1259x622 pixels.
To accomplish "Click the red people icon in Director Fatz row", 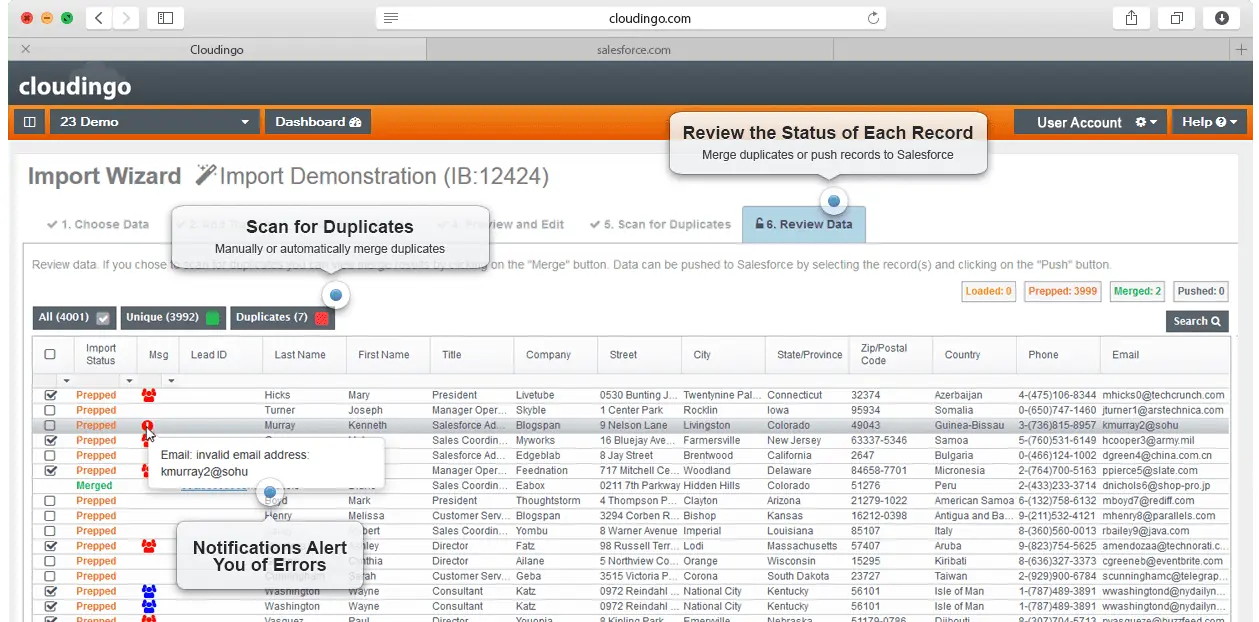I will [x=149, y=546].
